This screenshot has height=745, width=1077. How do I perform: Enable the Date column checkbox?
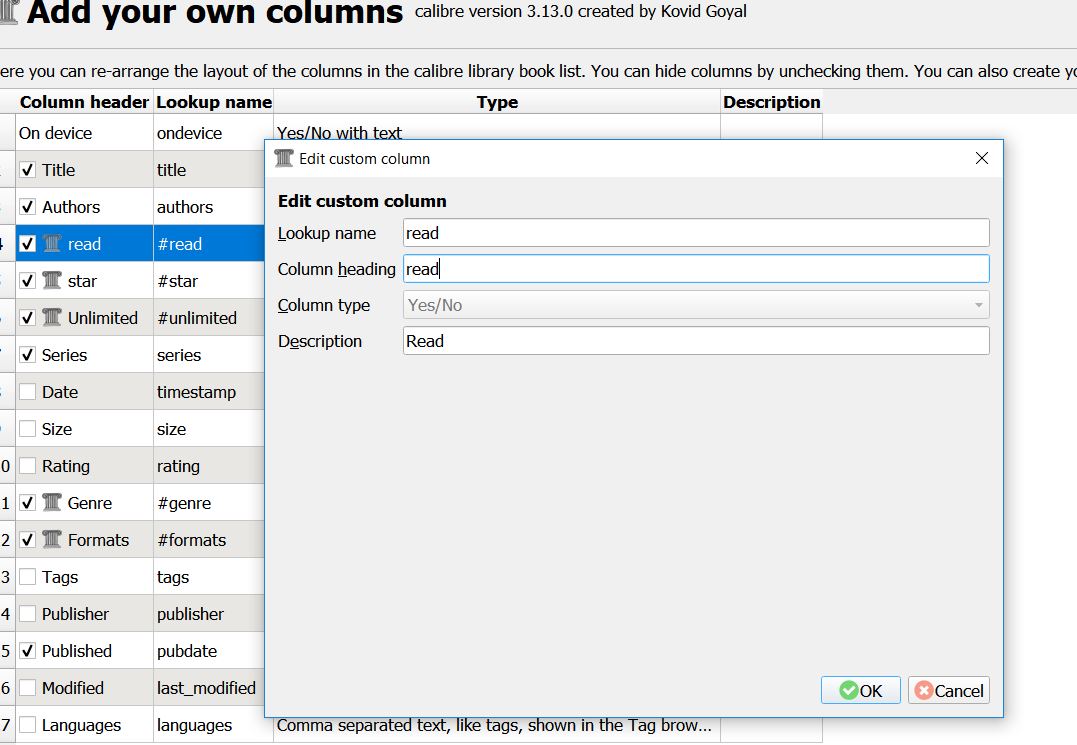pyautogui.click(x=27, y=392)
